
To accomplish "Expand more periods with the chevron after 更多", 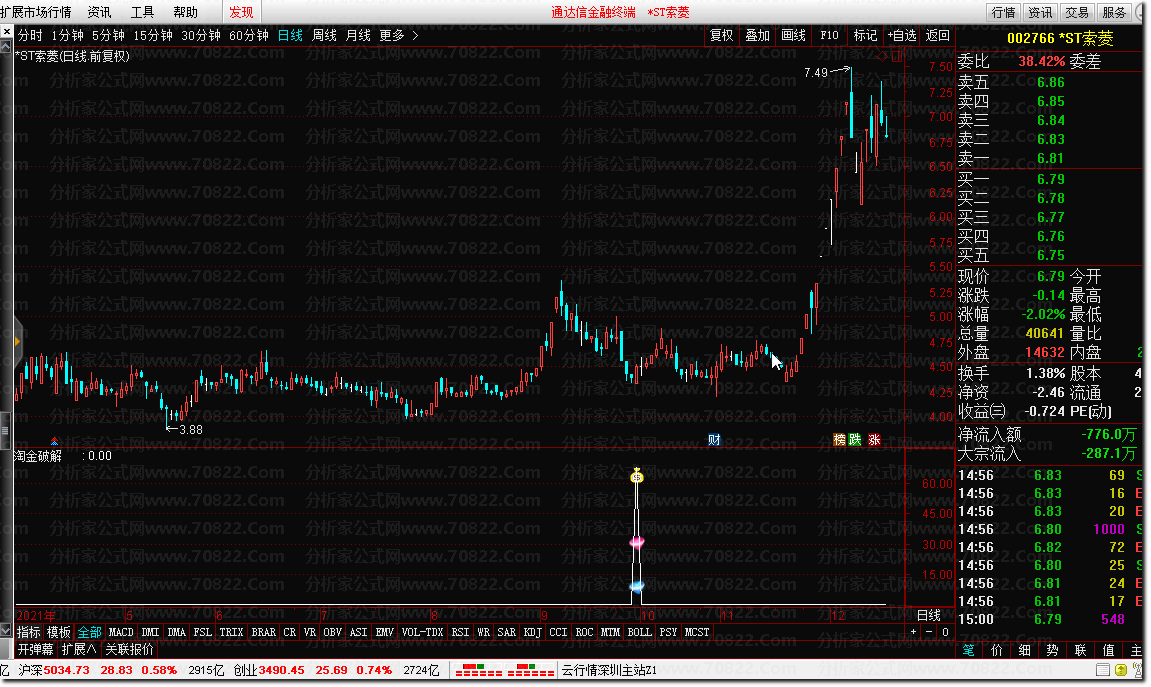I will pyautogui.click(x=415, y=35).
